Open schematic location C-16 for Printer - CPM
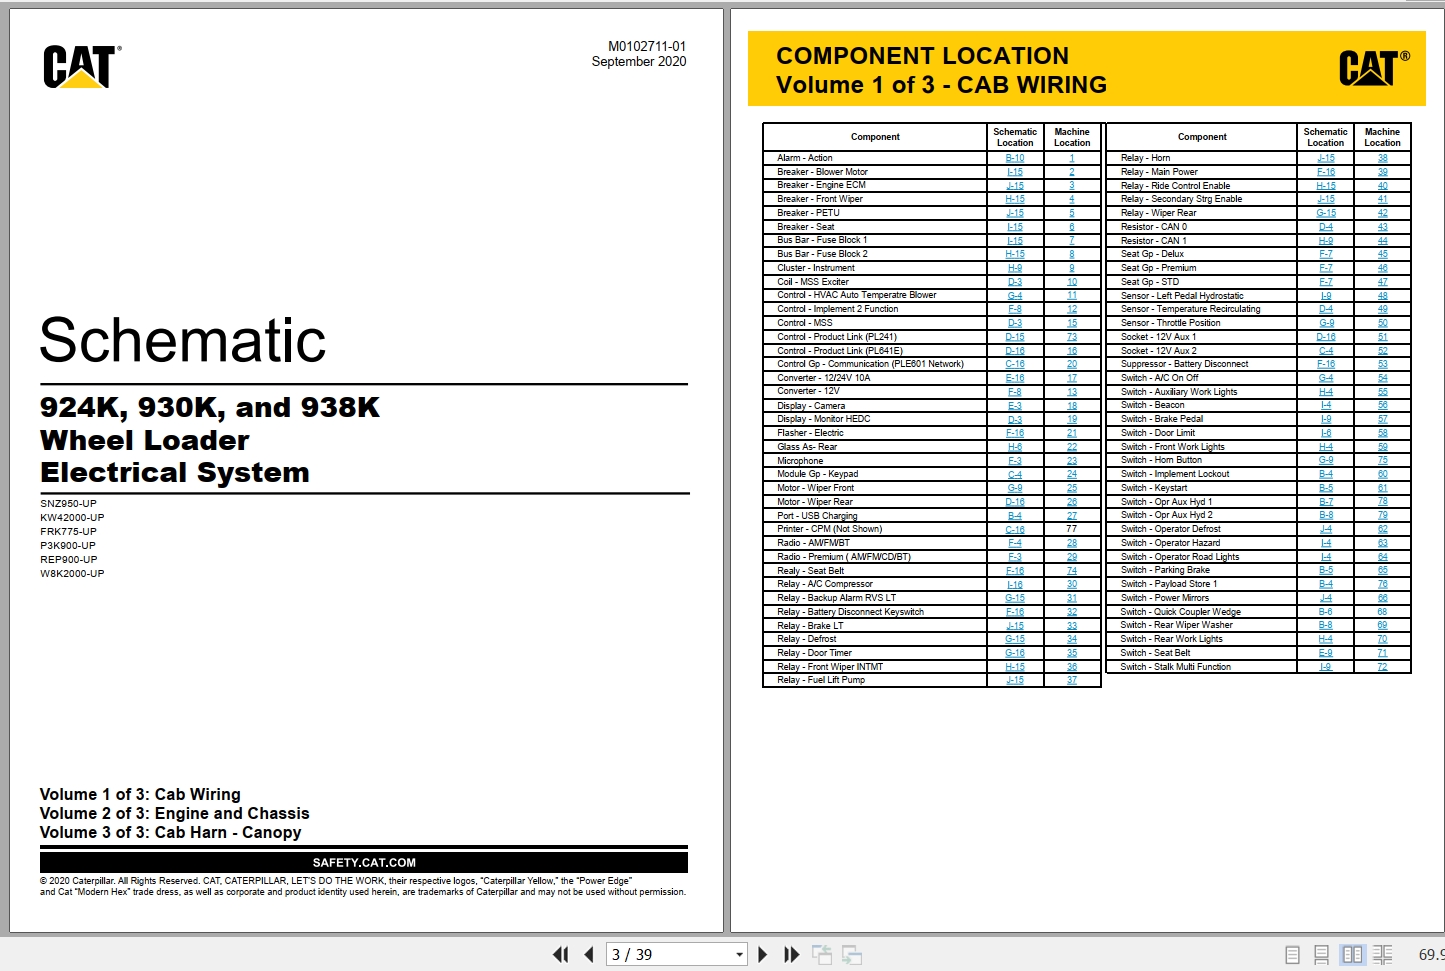This screenshot has width=1445, height=971. (x=1014, y=530)
